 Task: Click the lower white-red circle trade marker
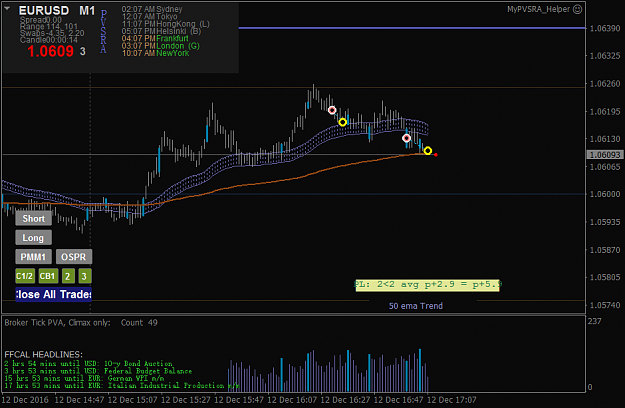(406, 138)
